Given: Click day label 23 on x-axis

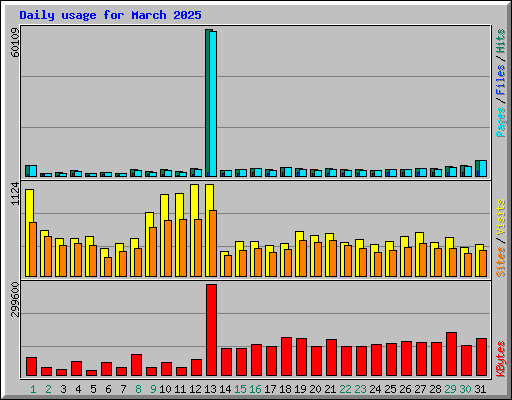Looking at the screenshot, I should [x=360, y=389].
